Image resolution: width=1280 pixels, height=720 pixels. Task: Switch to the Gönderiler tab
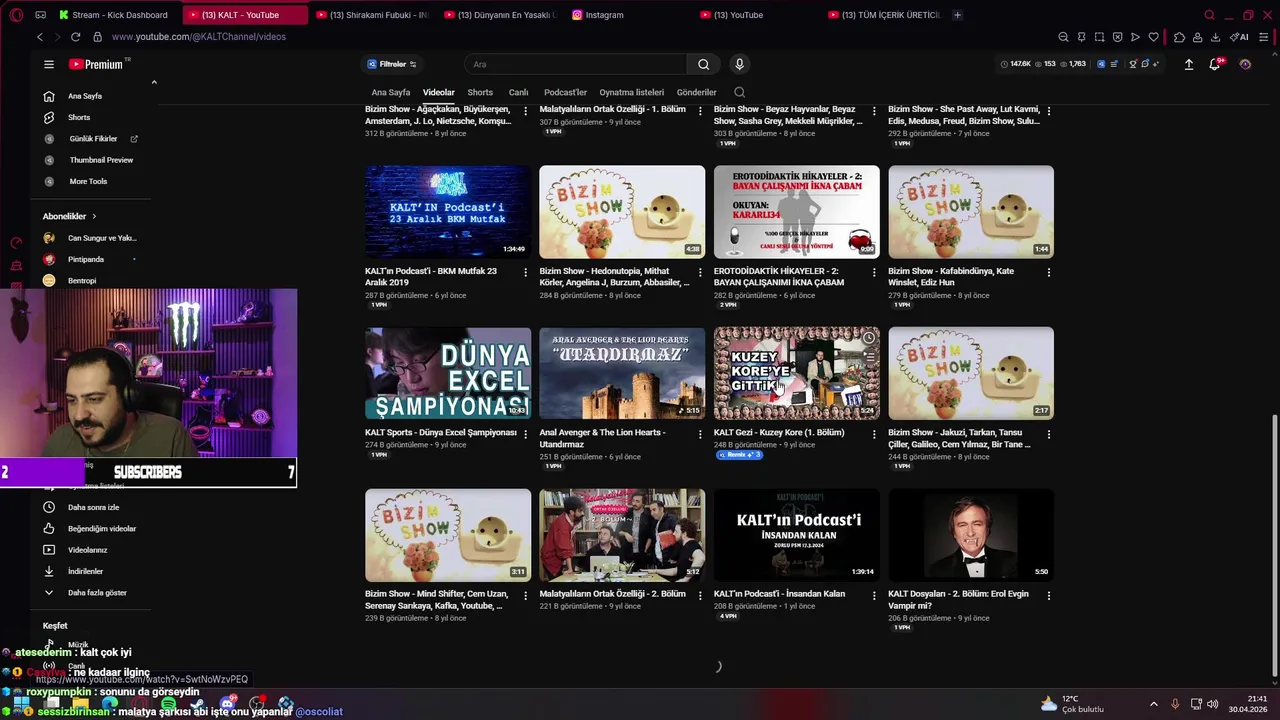click(696, 92)
